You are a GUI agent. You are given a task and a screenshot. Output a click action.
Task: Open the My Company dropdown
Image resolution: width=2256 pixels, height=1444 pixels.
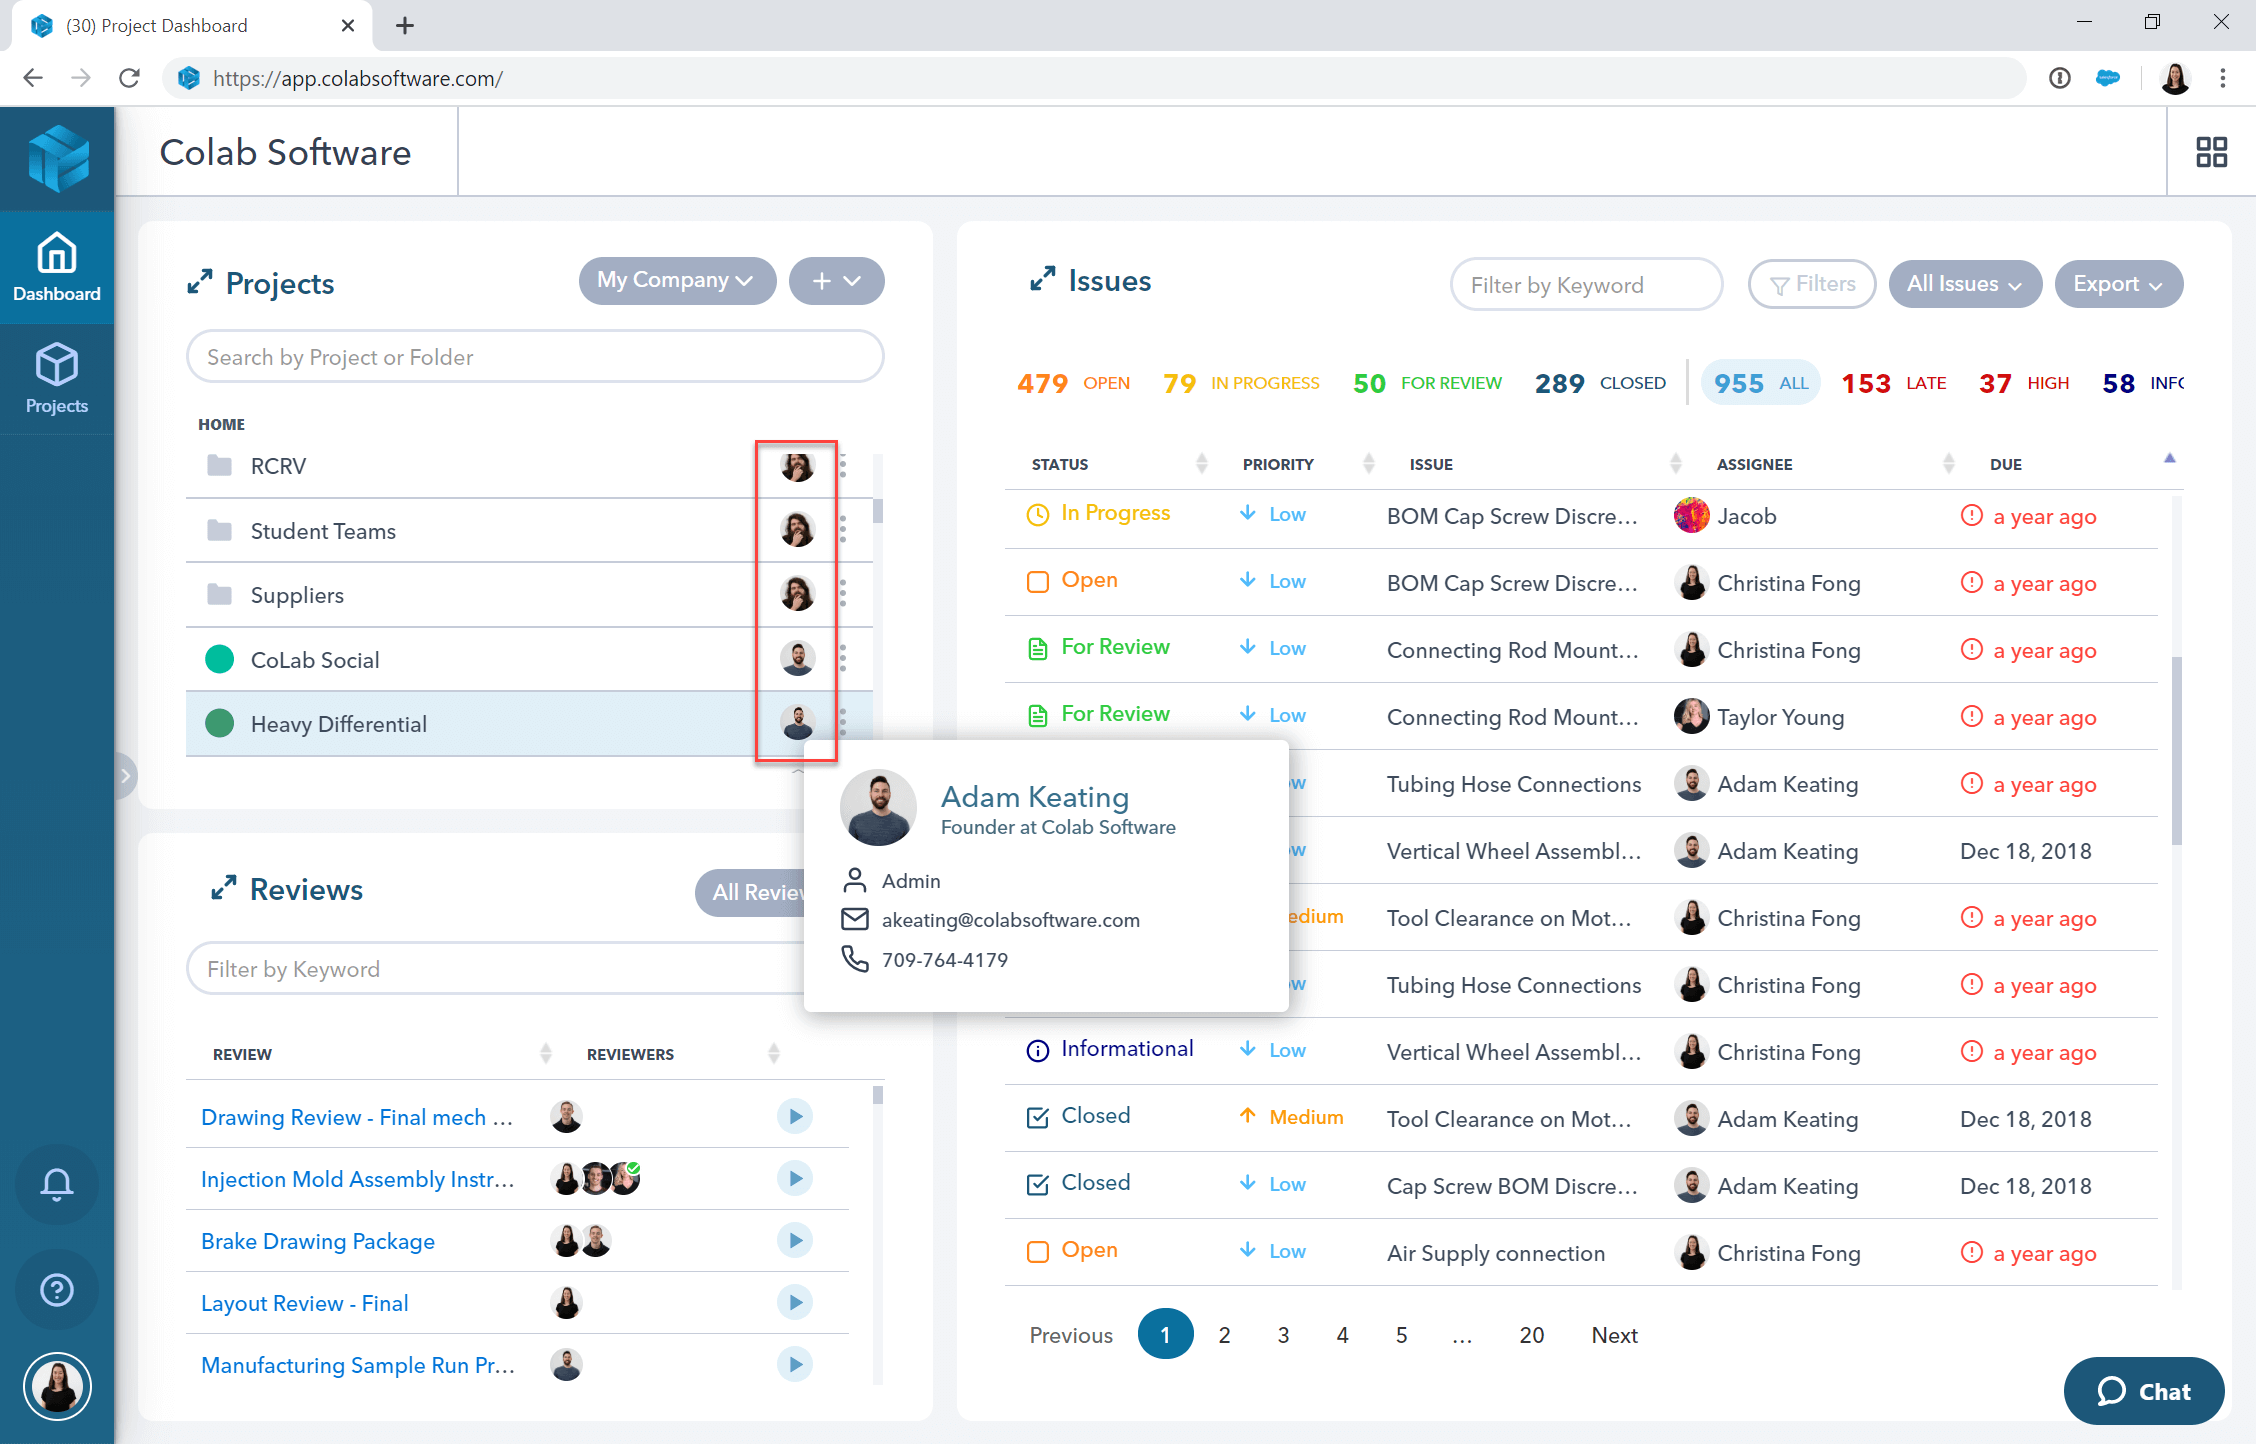677,281
